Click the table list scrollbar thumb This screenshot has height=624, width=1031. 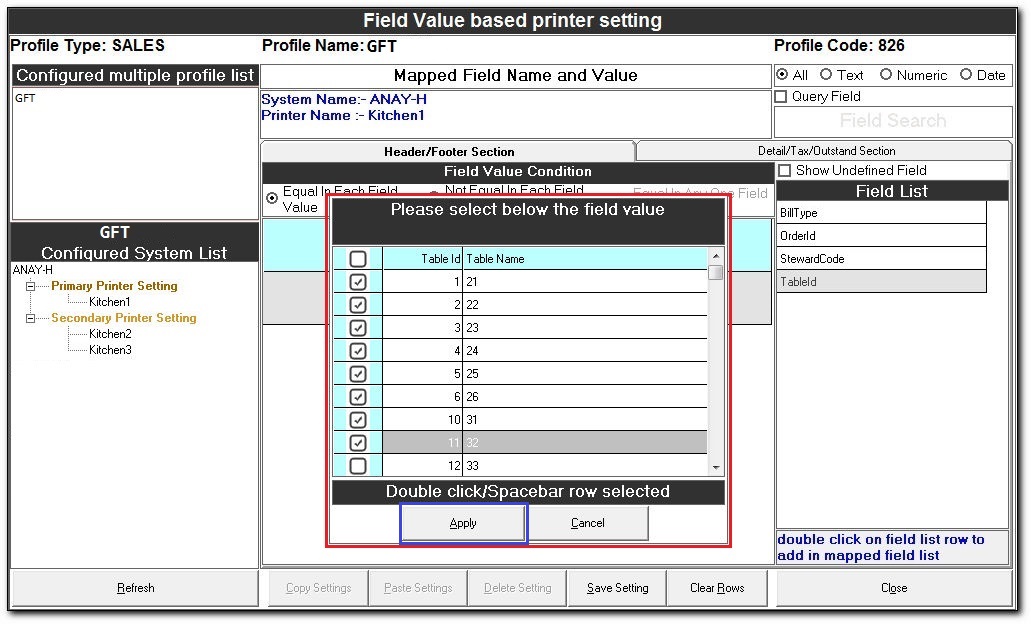(716, 272)
